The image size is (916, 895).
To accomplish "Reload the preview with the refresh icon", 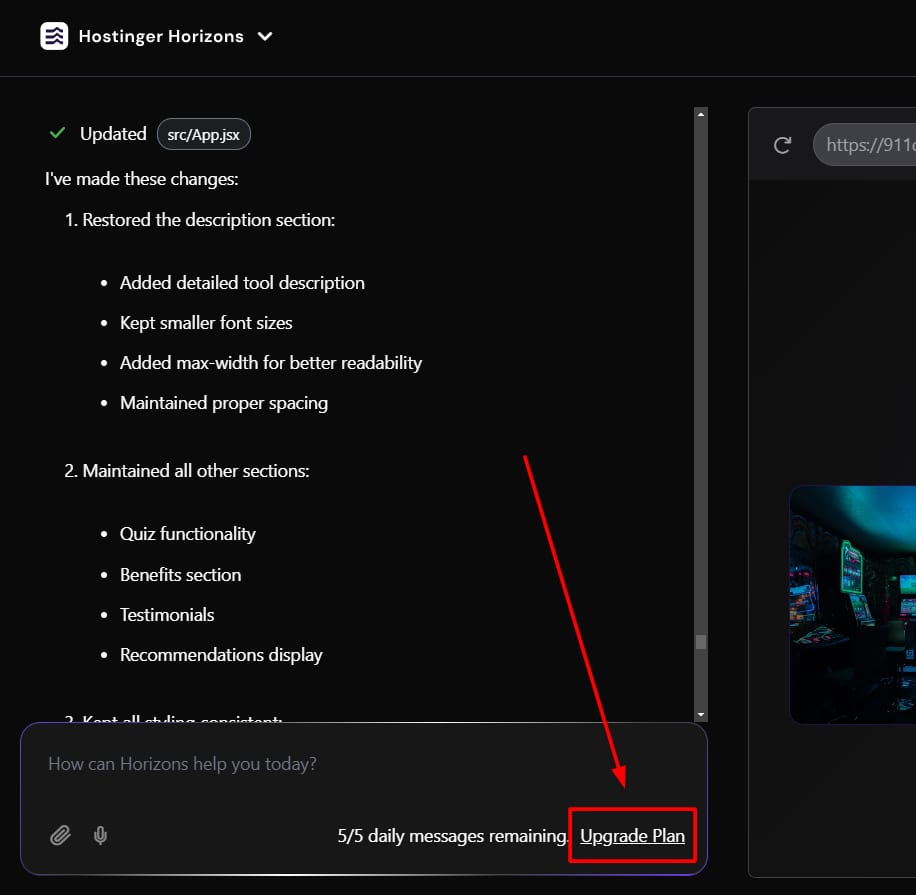I will click(x=783, y=145).
